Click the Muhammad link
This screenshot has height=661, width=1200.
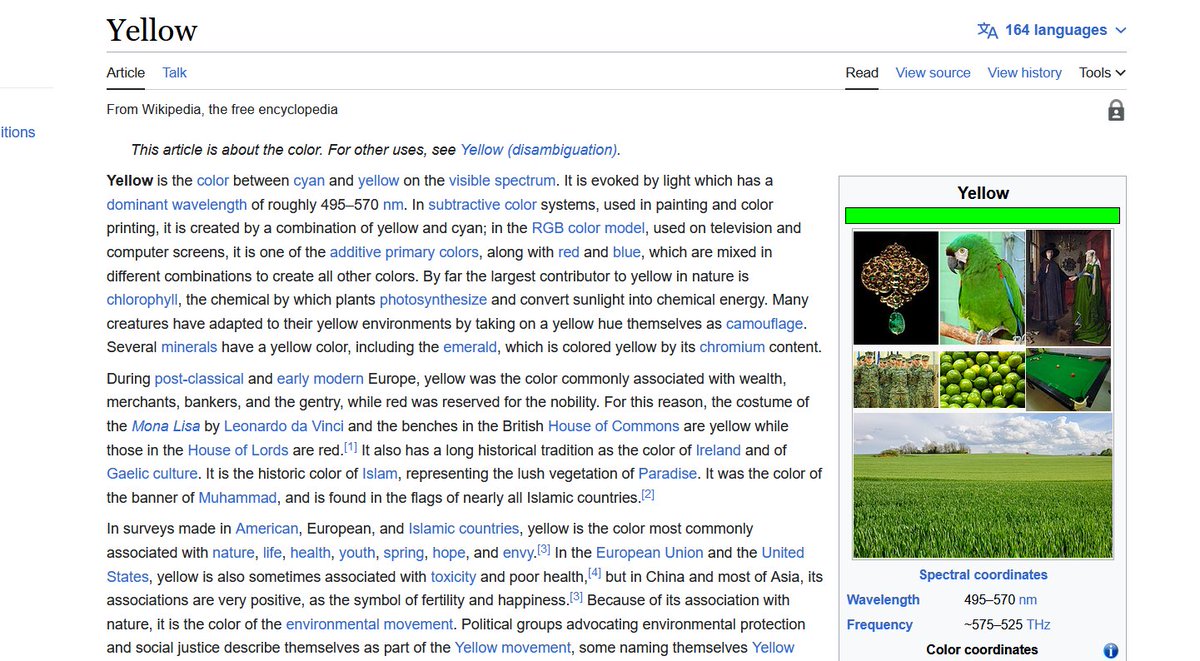click(x=237, y=498)
